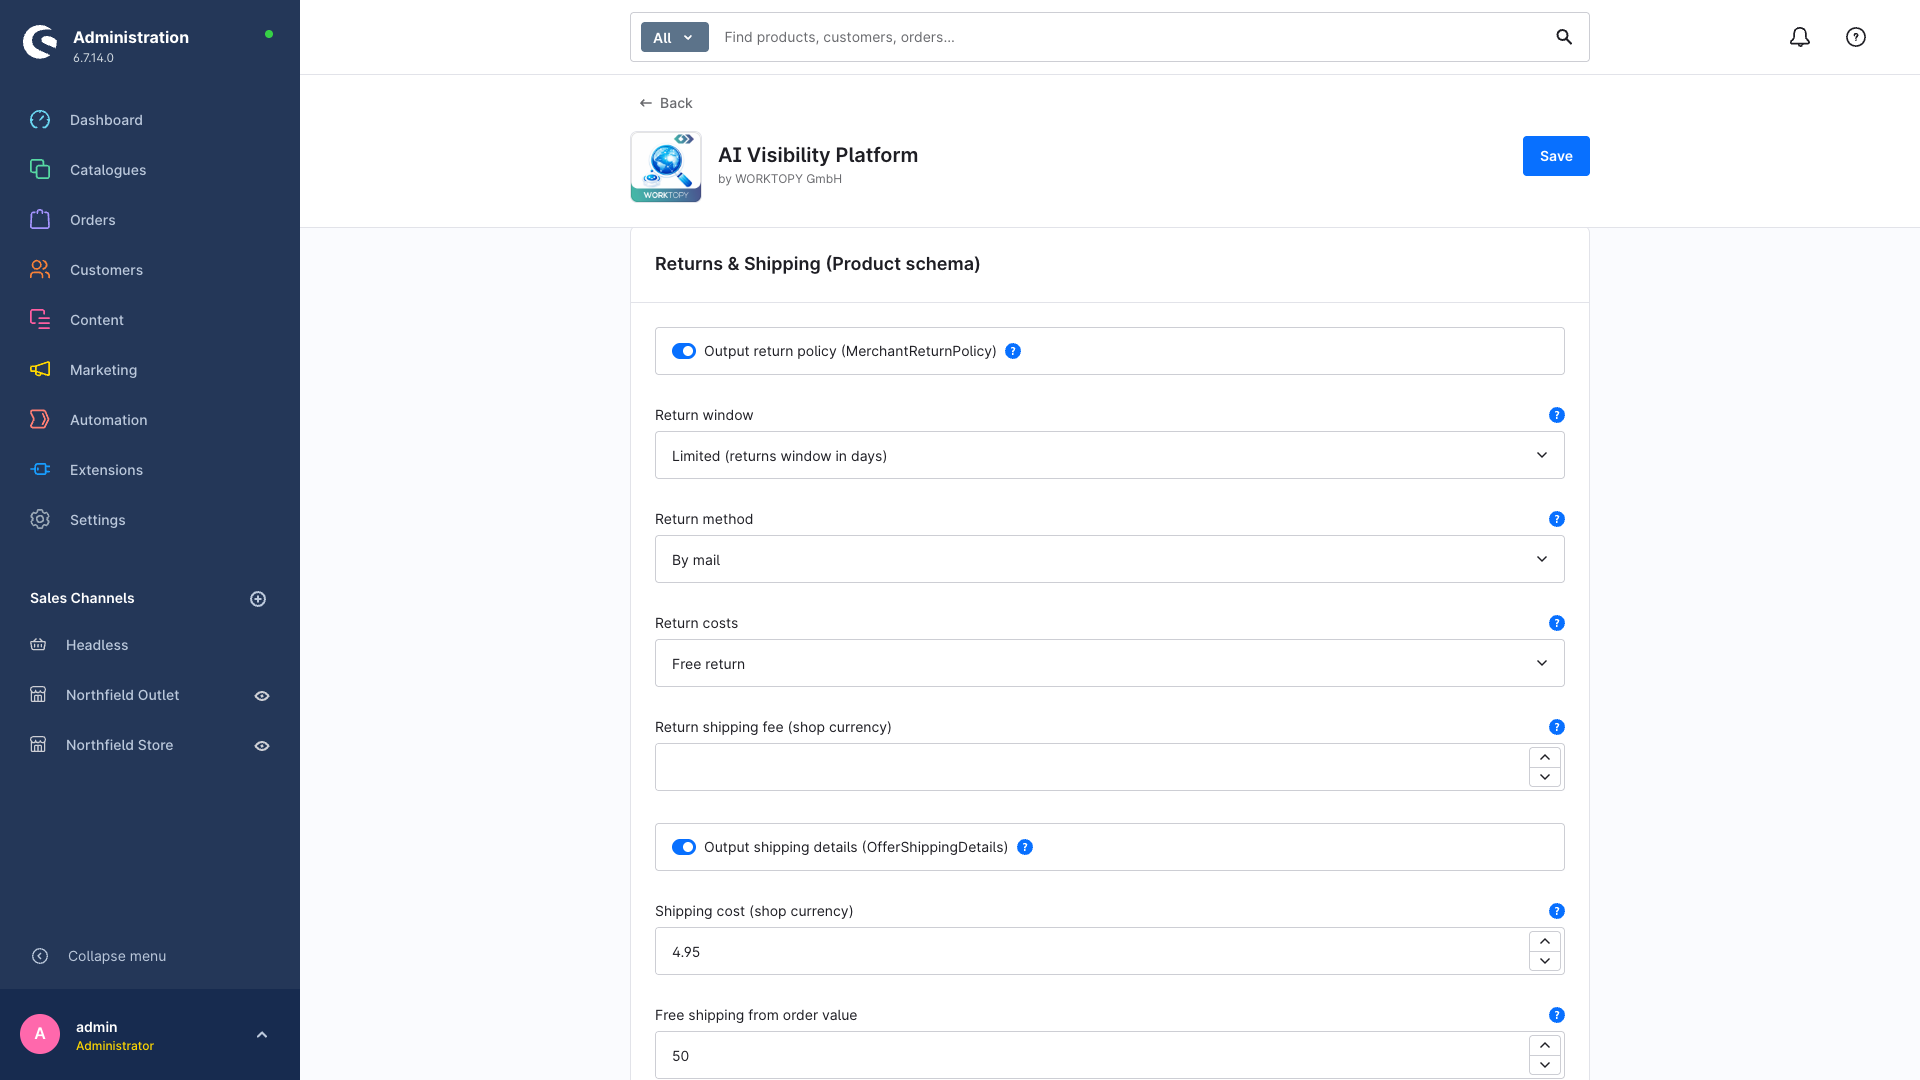The height and width of the screenshot is (1080, 1920).
Task: Show help for Free shipping from order value
Action: [1556, 1015]
